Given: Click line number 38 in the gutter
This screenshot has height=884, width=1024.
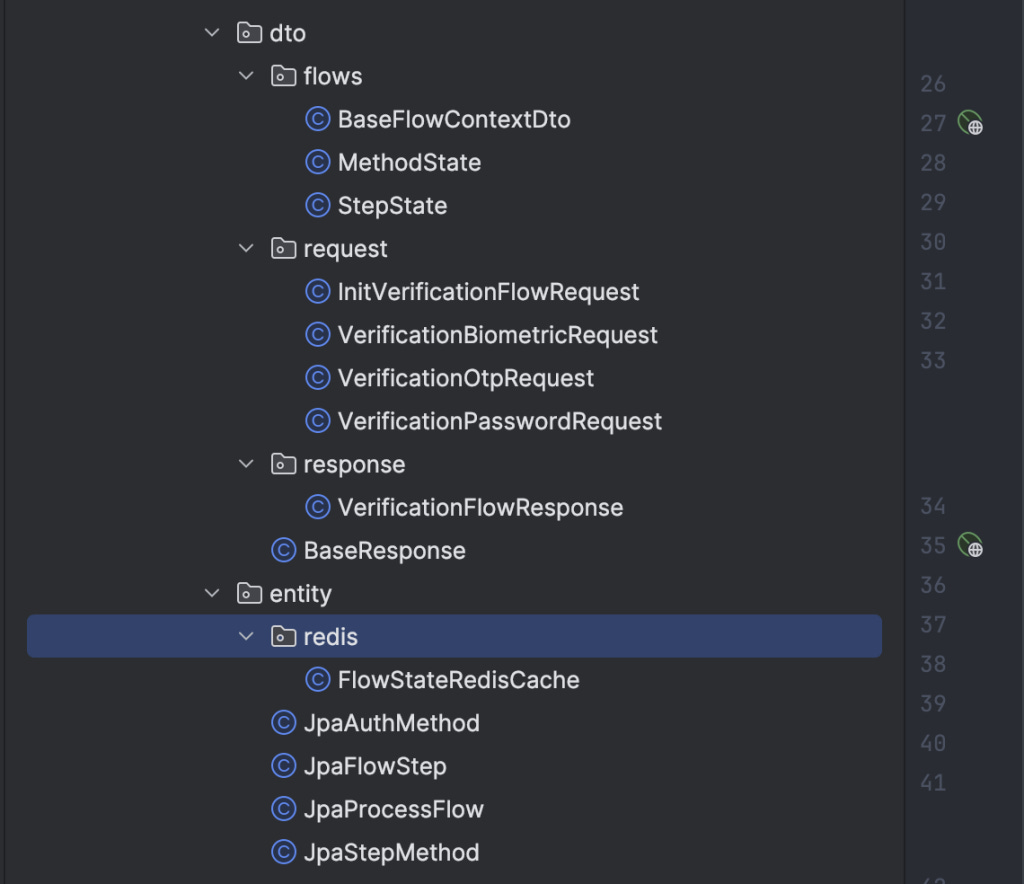Looking at the screenshot, I should coord(933,664).
